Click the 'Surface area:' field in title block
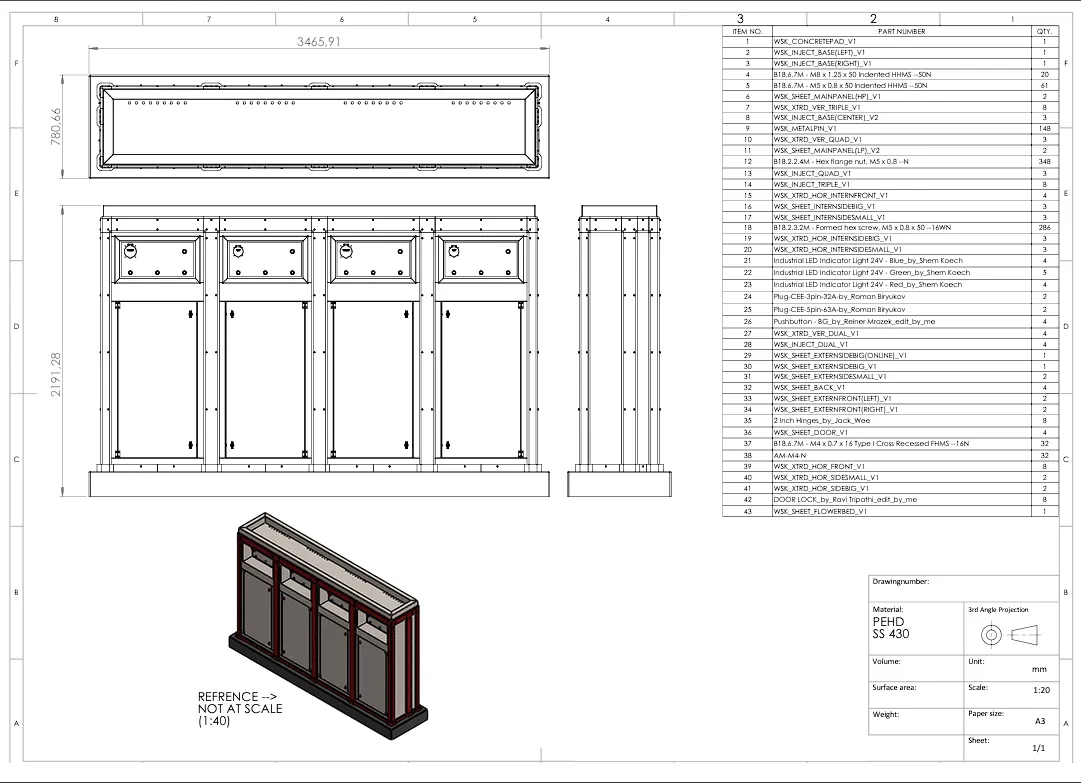Viewport: 1081px width, 783px height. [x=916, y=695]
